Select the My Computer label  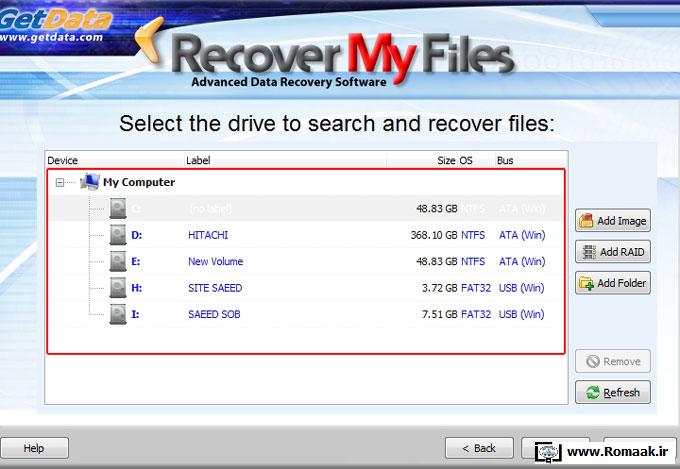click(139, 182)
